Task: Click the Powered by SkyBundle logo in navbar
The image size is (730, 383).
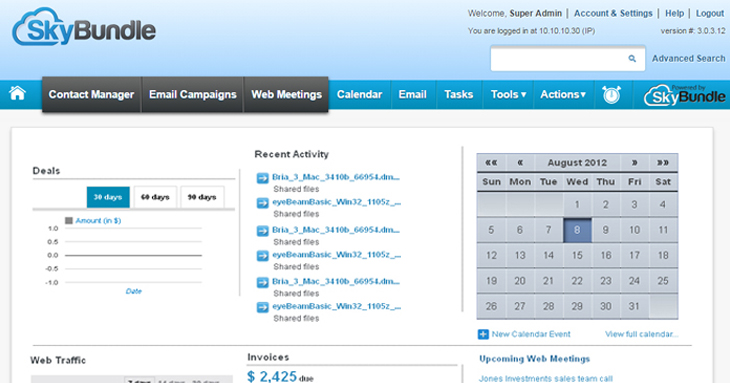Action: [x=684, y=94]
